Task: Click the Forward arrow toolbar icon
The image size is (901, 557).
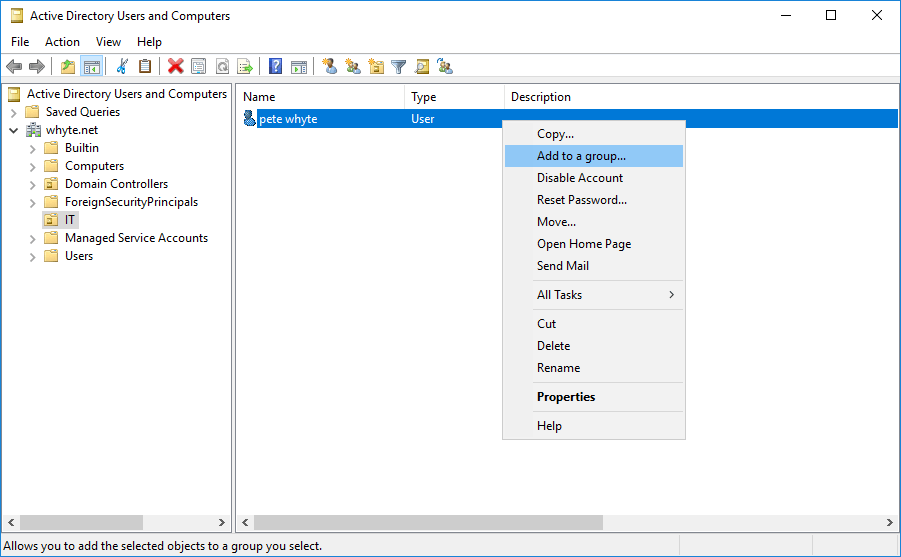Action: (x=37, y=67)
